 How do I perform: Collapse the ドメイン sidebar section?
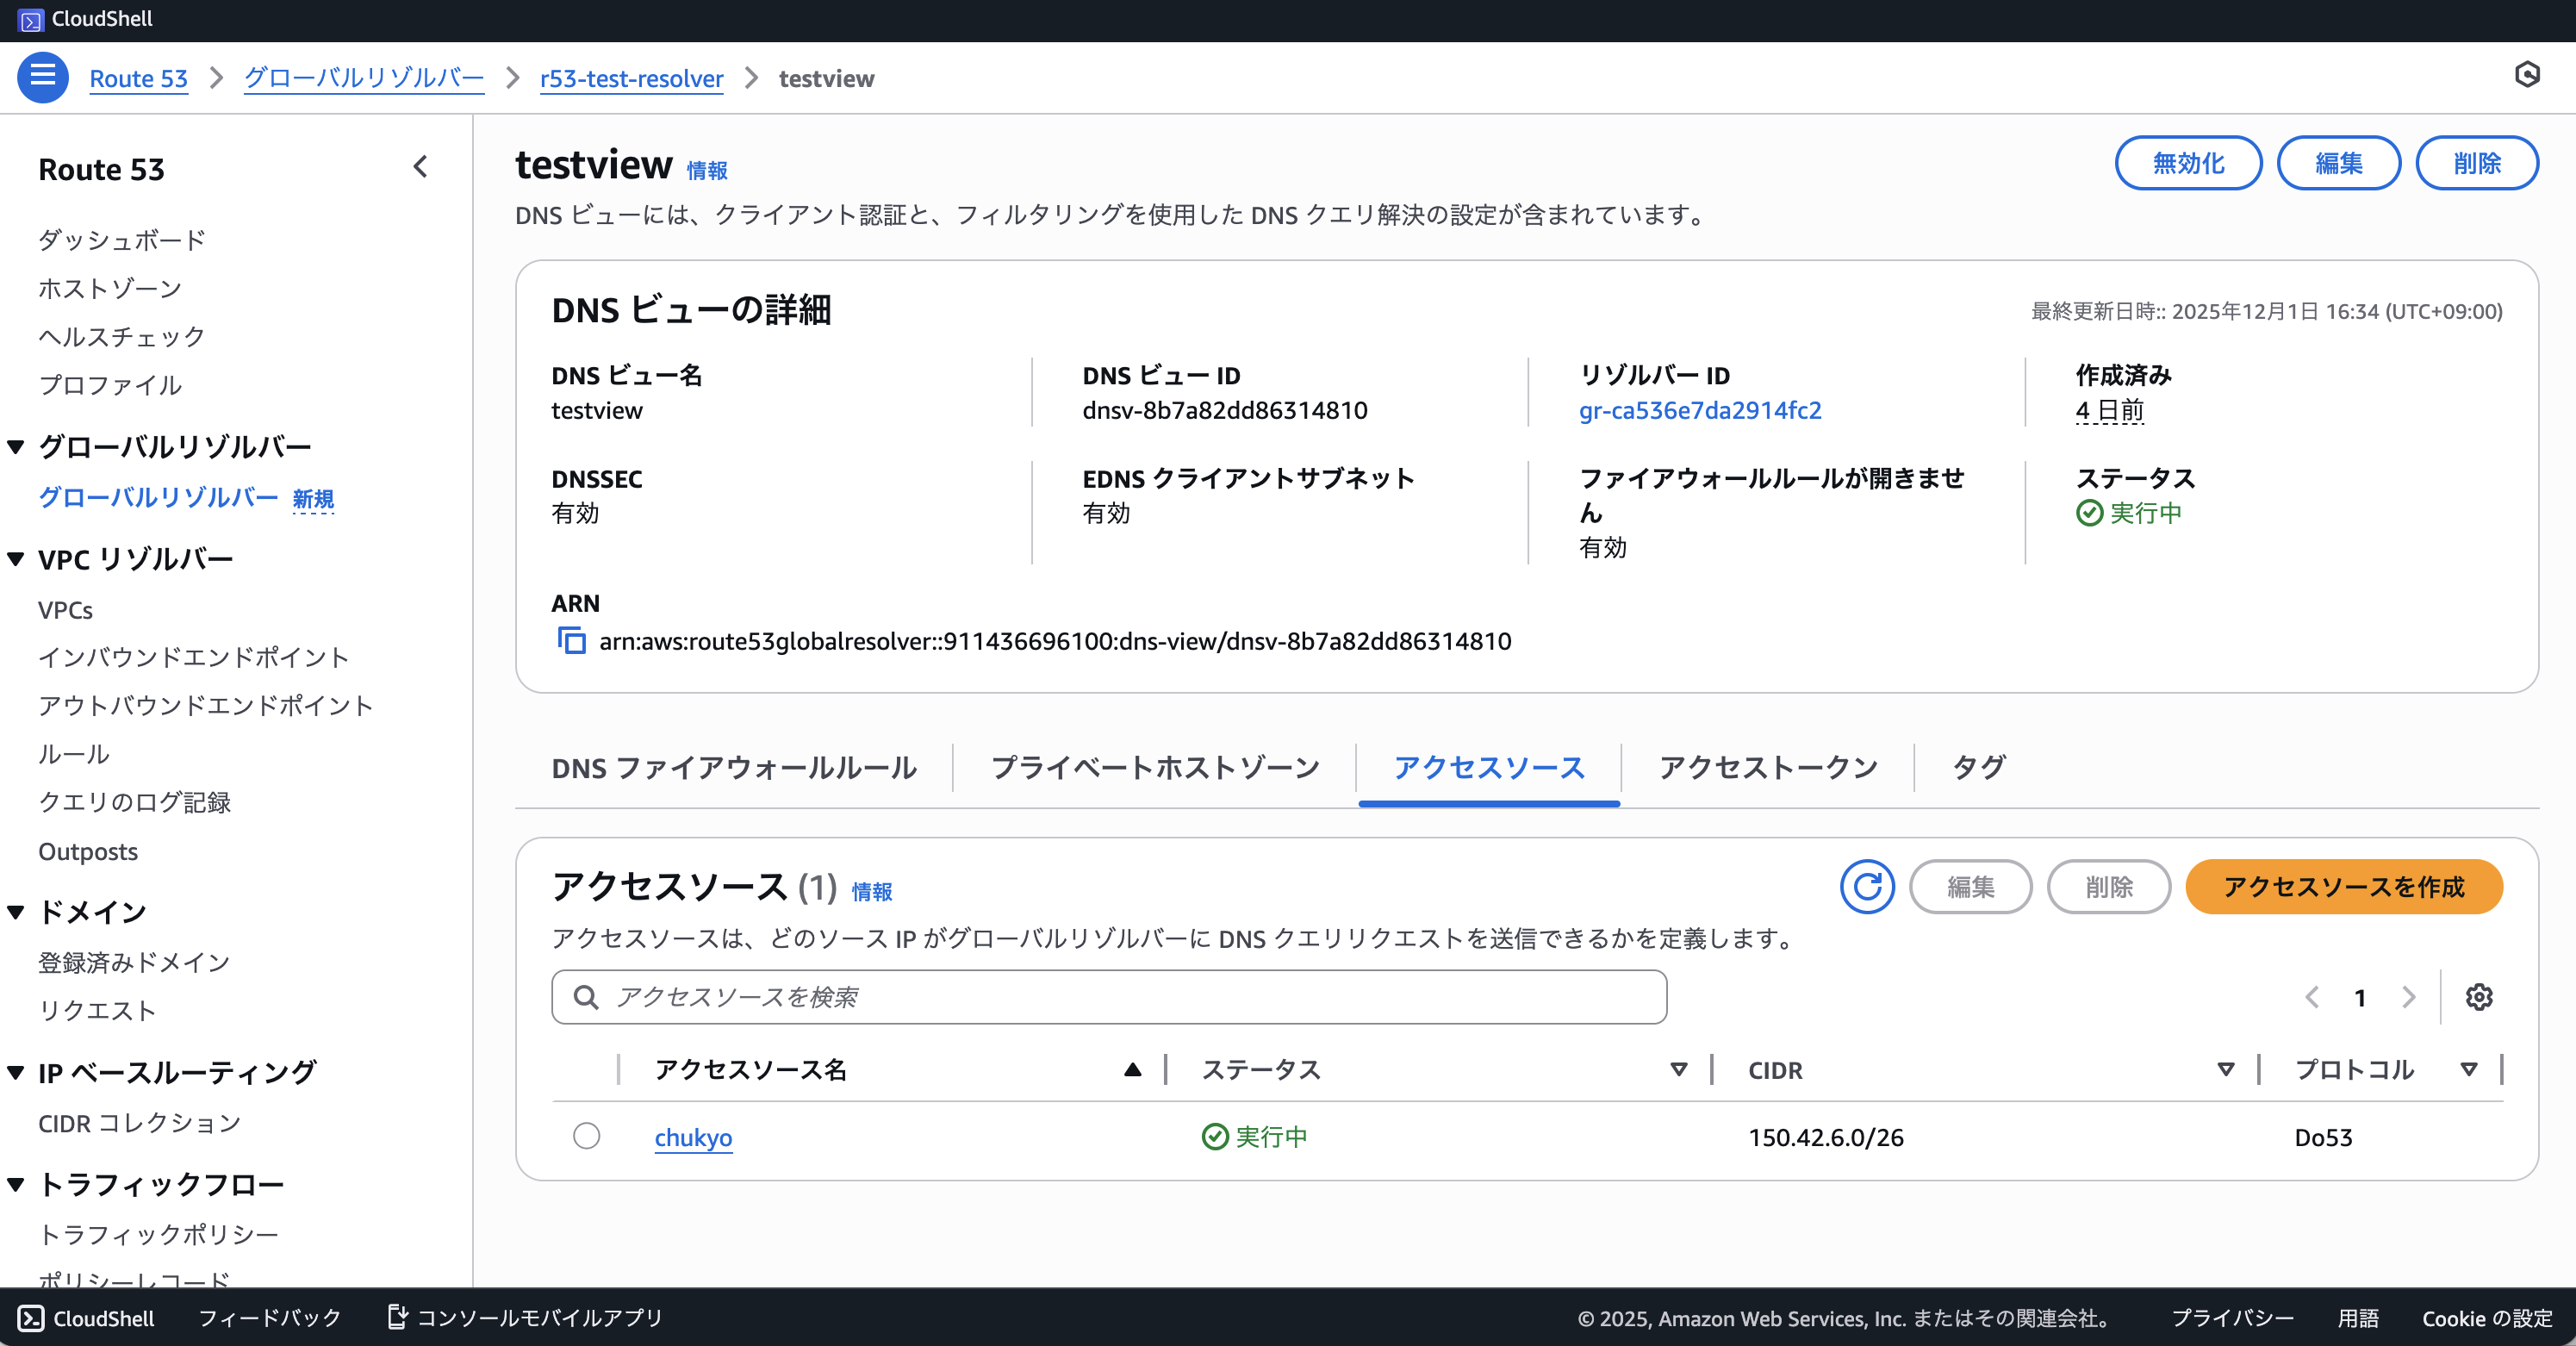pyautogui.click(x=15, y=912)
